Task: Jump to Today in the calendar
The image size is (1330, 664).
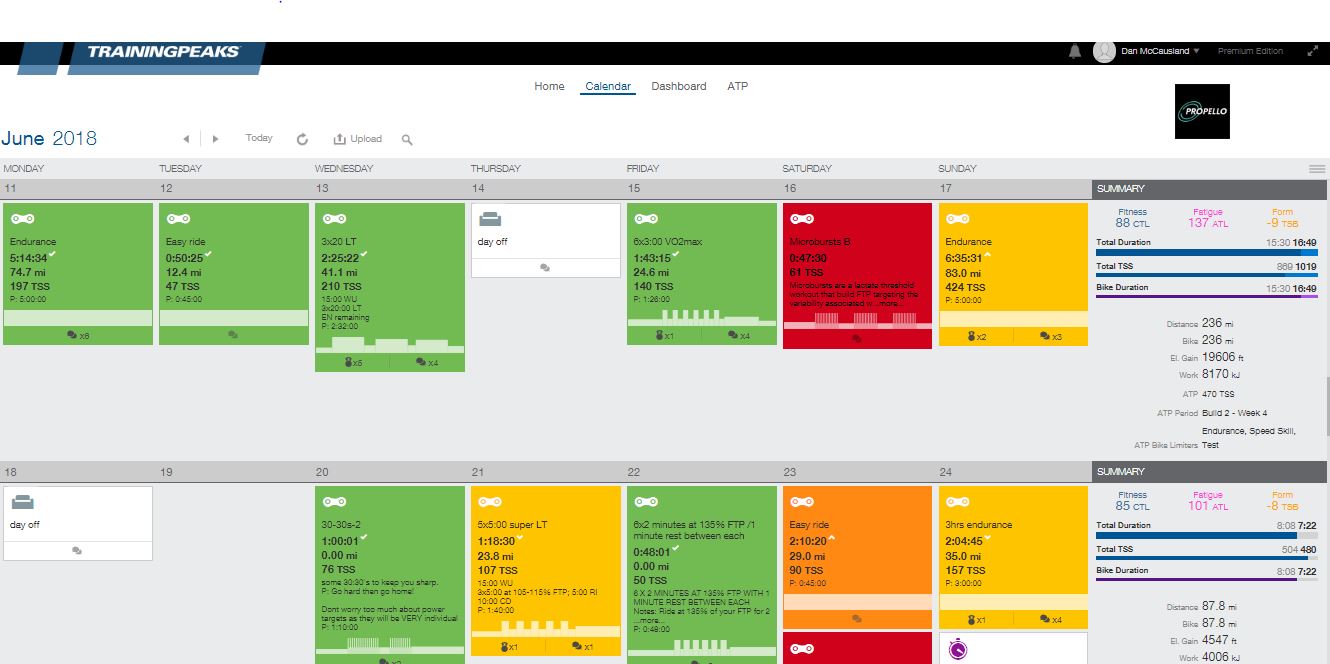Action: pos(259,138)
